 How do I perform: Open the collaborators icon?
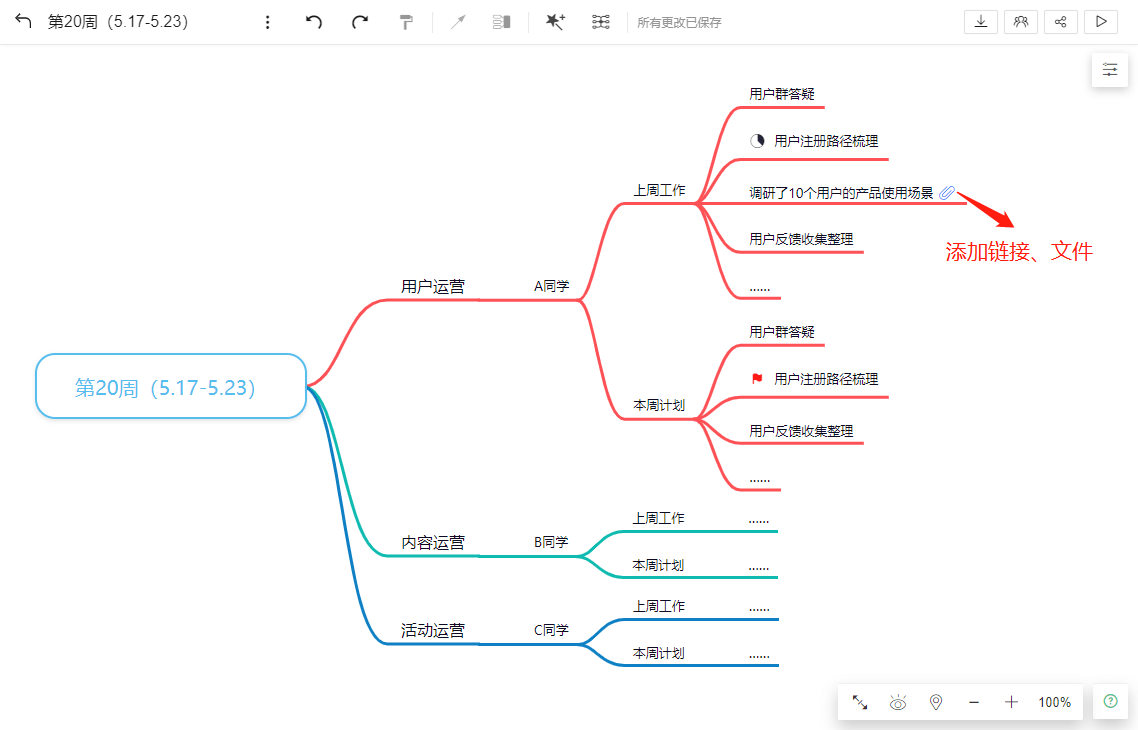(1020, 22)
